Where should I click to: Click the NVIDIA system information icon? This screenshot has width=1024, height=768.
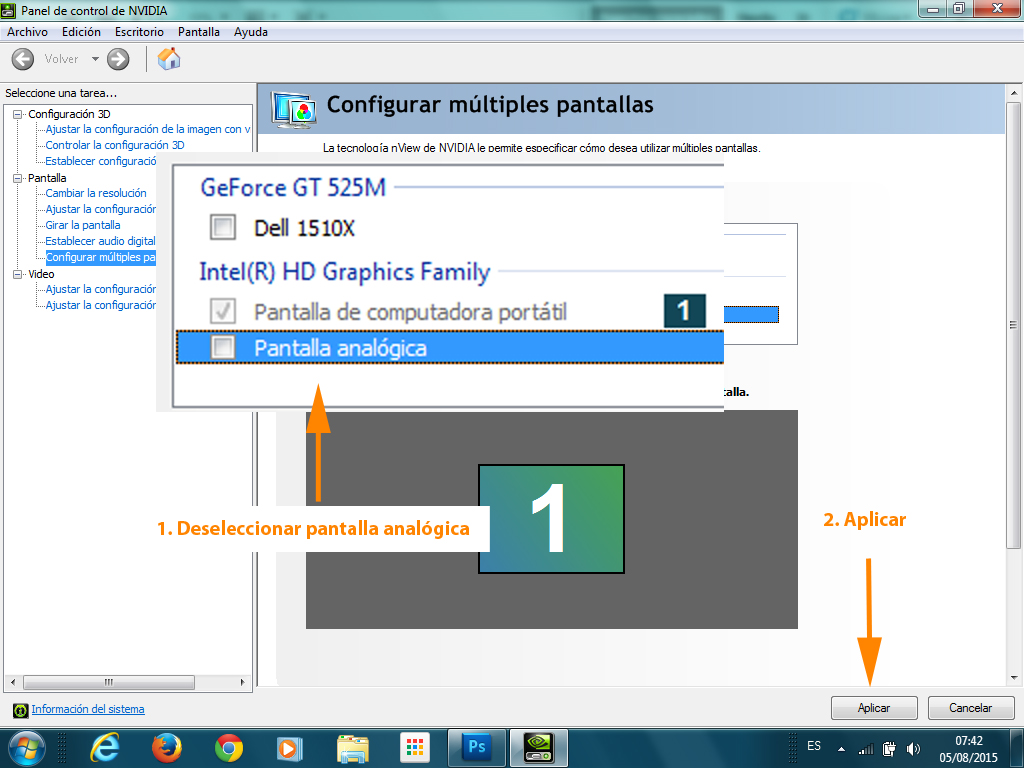click(20, 710)
